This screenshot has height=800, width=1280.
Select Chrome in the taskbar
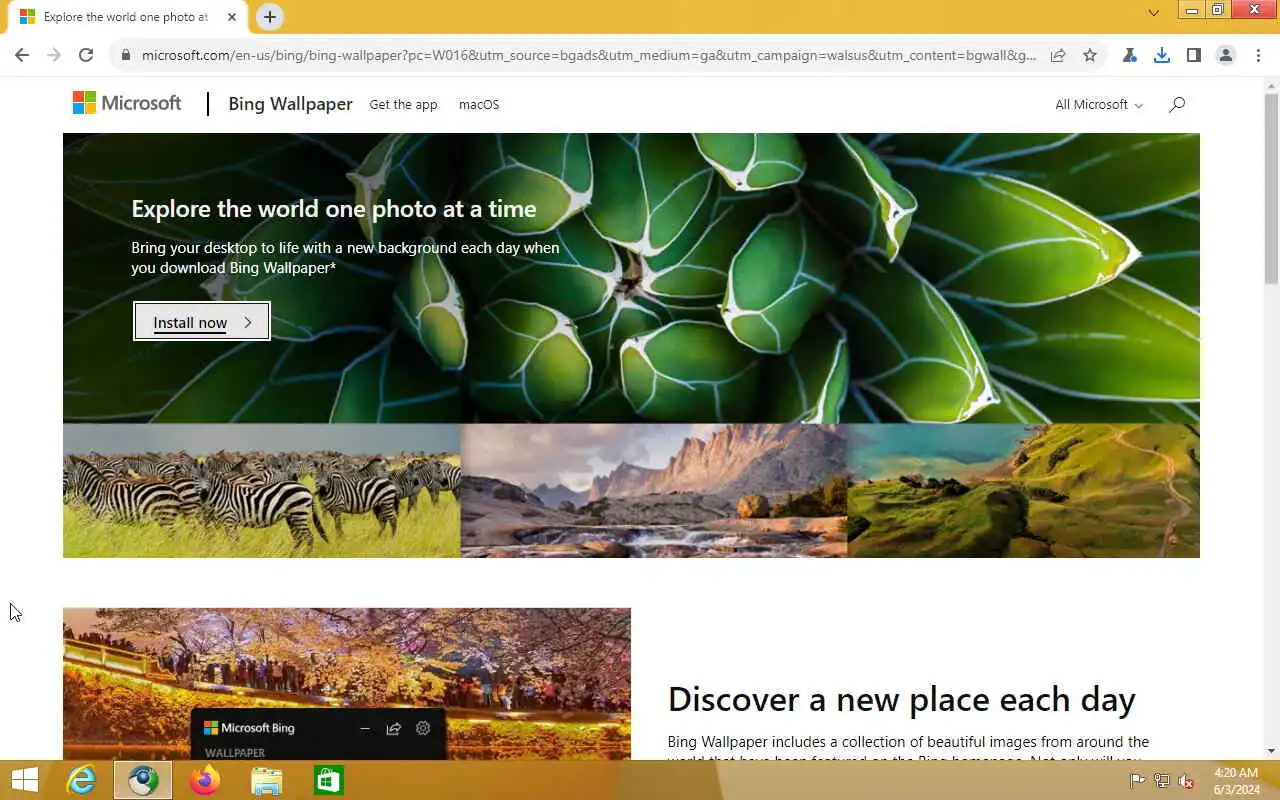coord(143,780)
